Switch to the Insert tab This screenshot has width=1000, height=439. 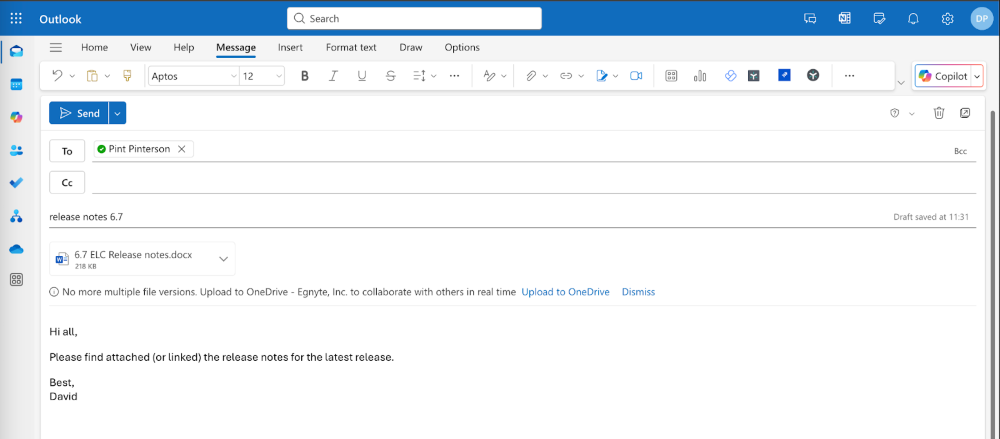coord(290,47)
